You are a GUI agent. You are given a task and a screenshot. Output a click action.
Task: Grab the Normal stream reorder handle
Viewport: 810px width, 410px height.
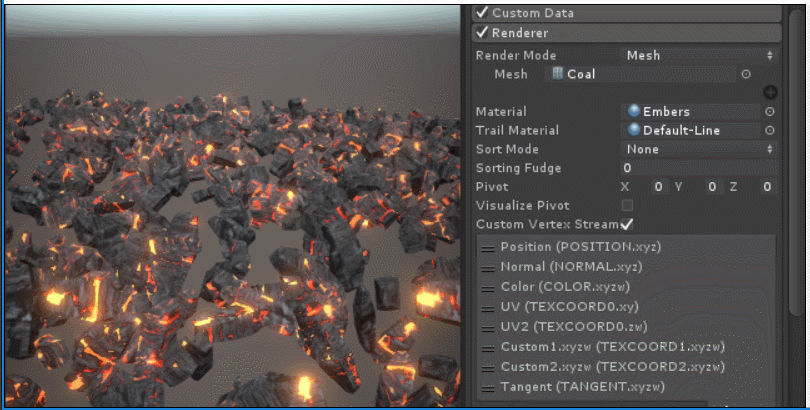[488, 269]
